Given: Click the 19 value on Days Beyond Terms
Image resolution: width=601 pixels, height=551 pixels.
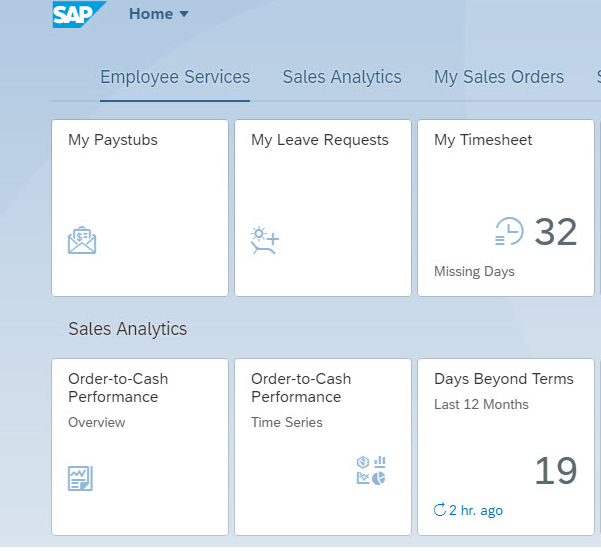Looking at the screenshot, I should [556, 471].
